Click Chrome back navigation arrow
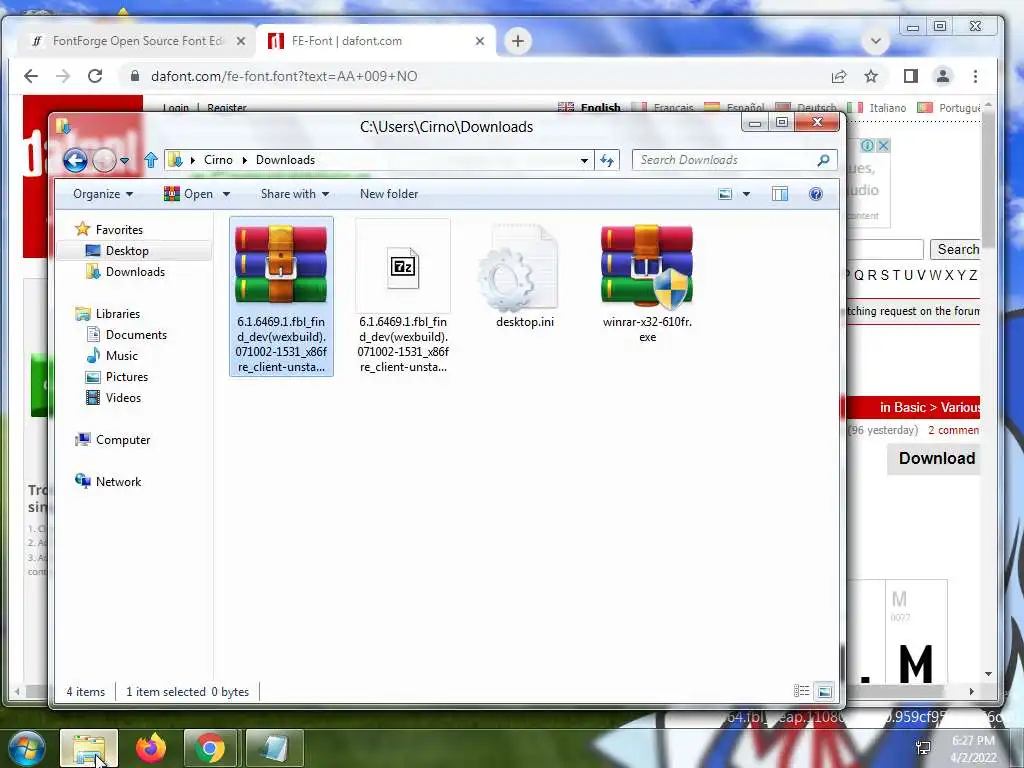Screen dimensions: 1024x768 tap(31, 76)
